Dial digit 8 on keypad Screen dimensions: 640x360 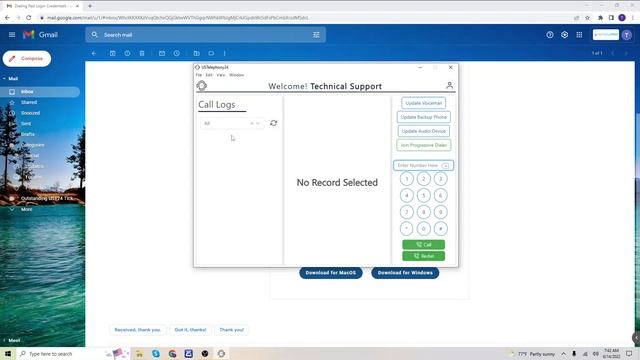[x=424, y=212]
